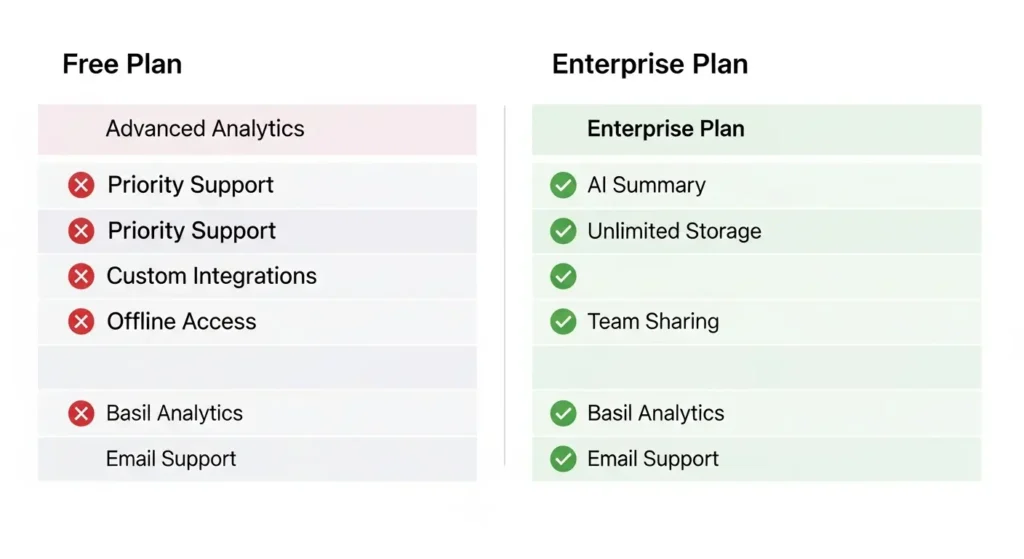
Task: Select the AI Summary feature label
Action: pyautogui.click(x=646, y=185)
